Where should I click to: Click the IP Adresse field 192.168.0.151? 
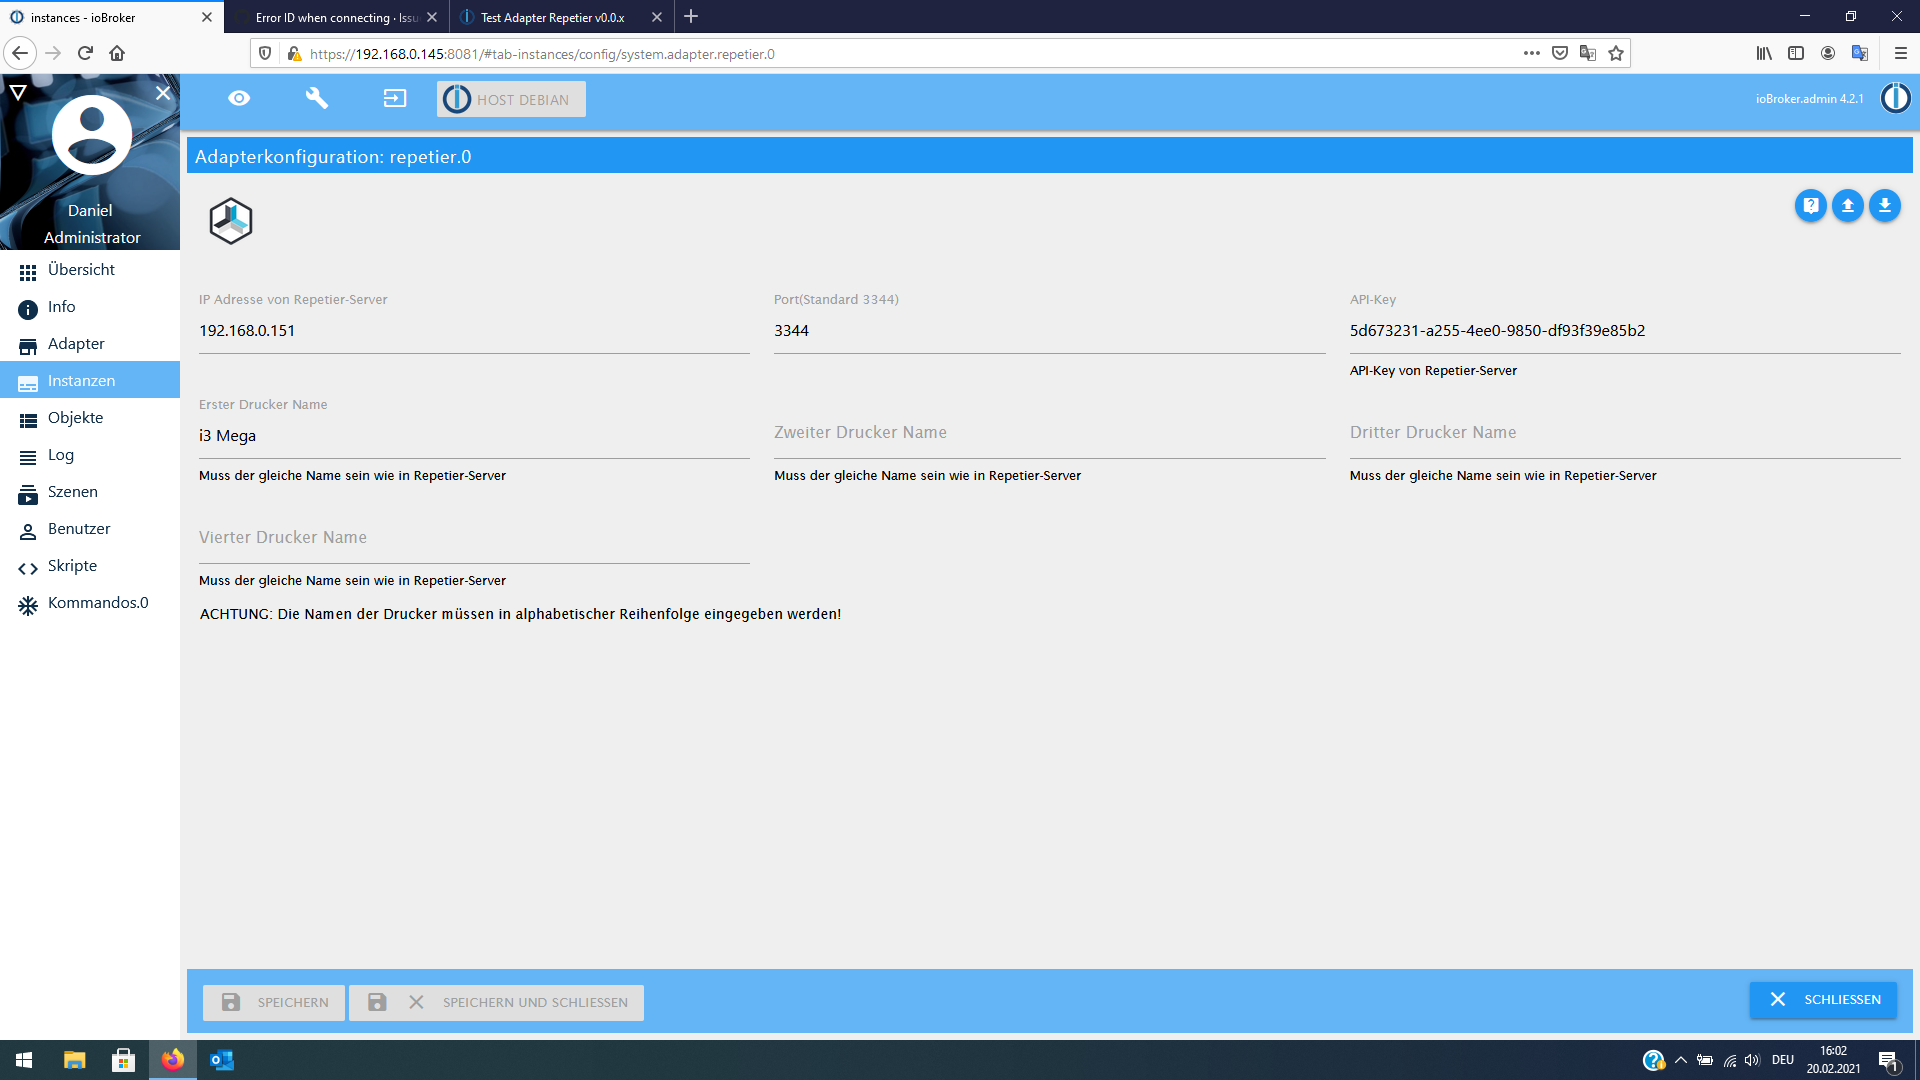click(474, 331)
